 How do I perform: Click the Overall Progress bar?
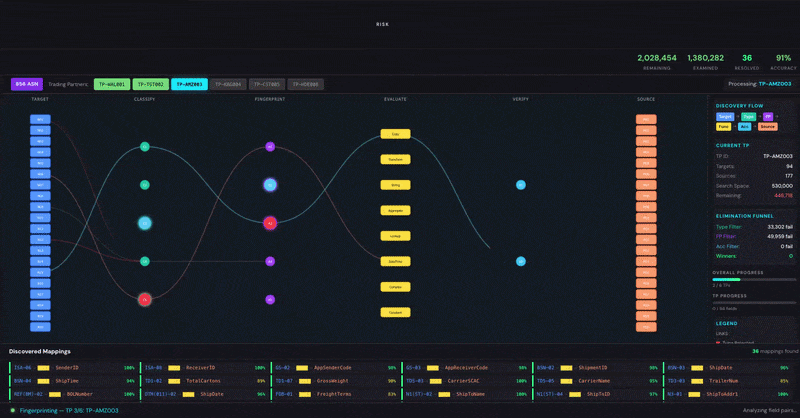(x=754, y=280)
